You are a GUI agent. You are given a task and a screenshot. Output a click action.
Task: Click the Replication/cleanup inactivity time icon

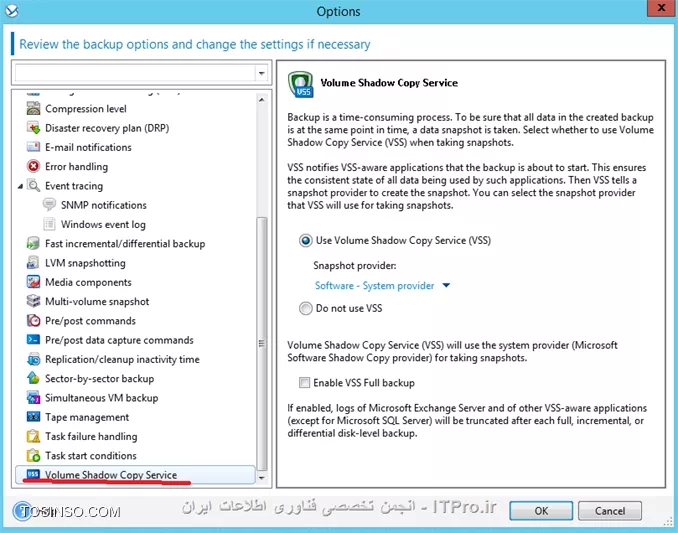pos(33,359)
